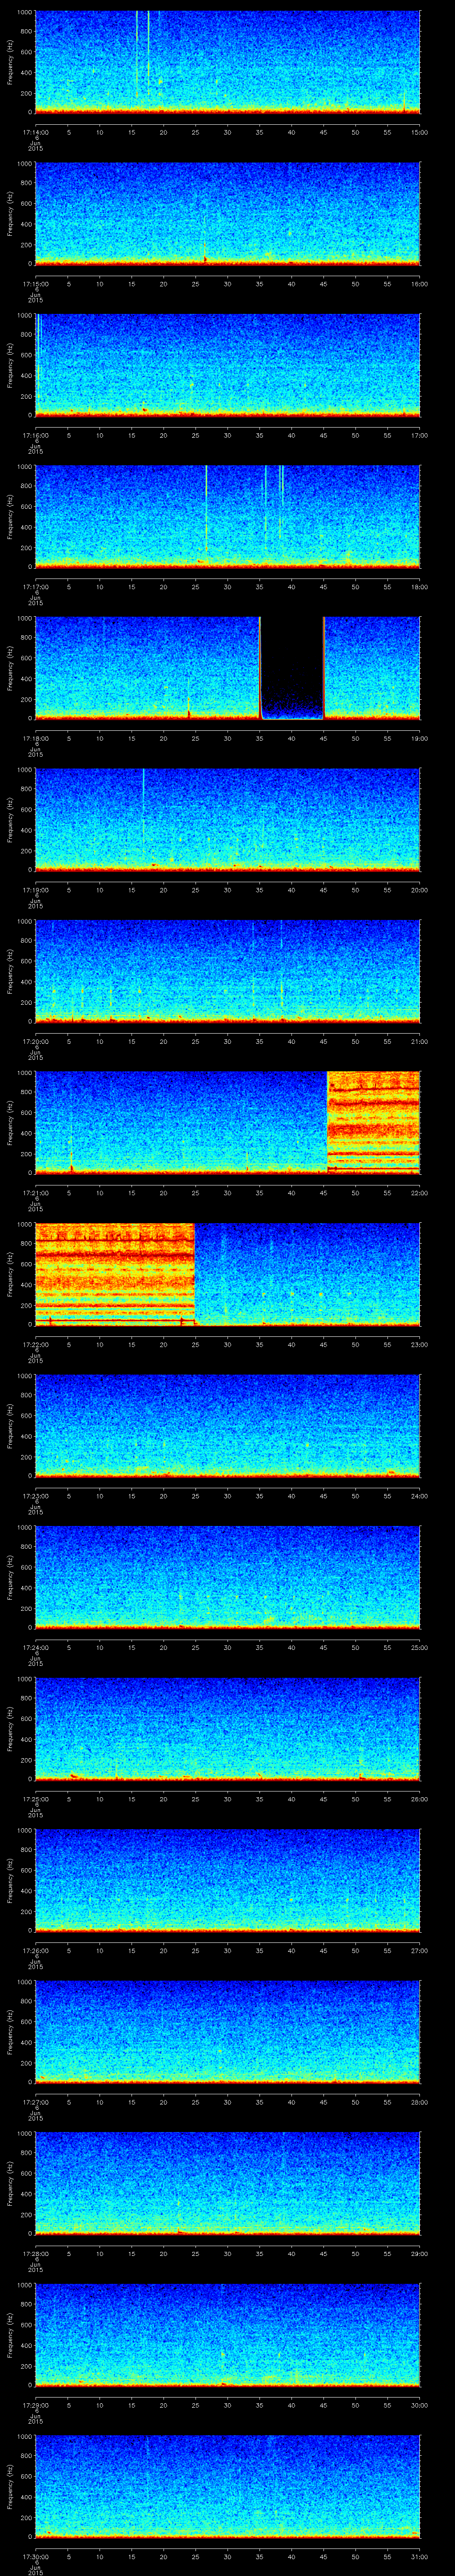Click the "17:14:00" start time label
Screen dimensions: 455x2576
[35, 132]
